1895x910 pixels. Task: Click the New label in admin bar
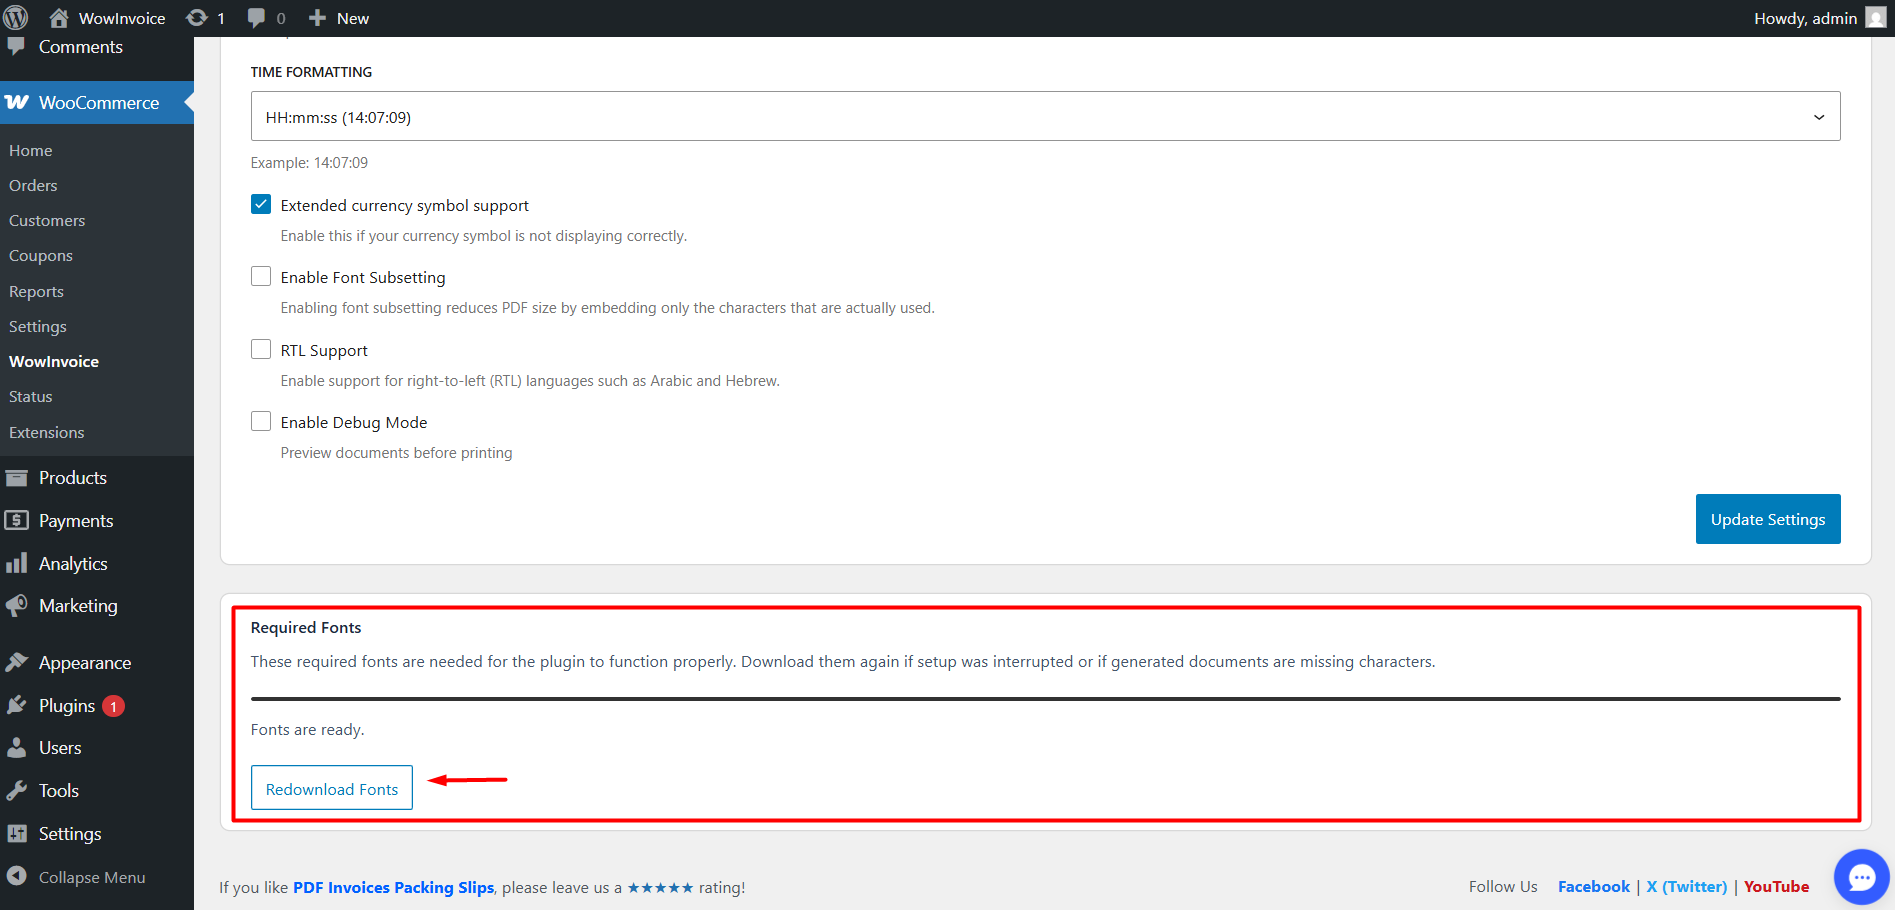353,18
